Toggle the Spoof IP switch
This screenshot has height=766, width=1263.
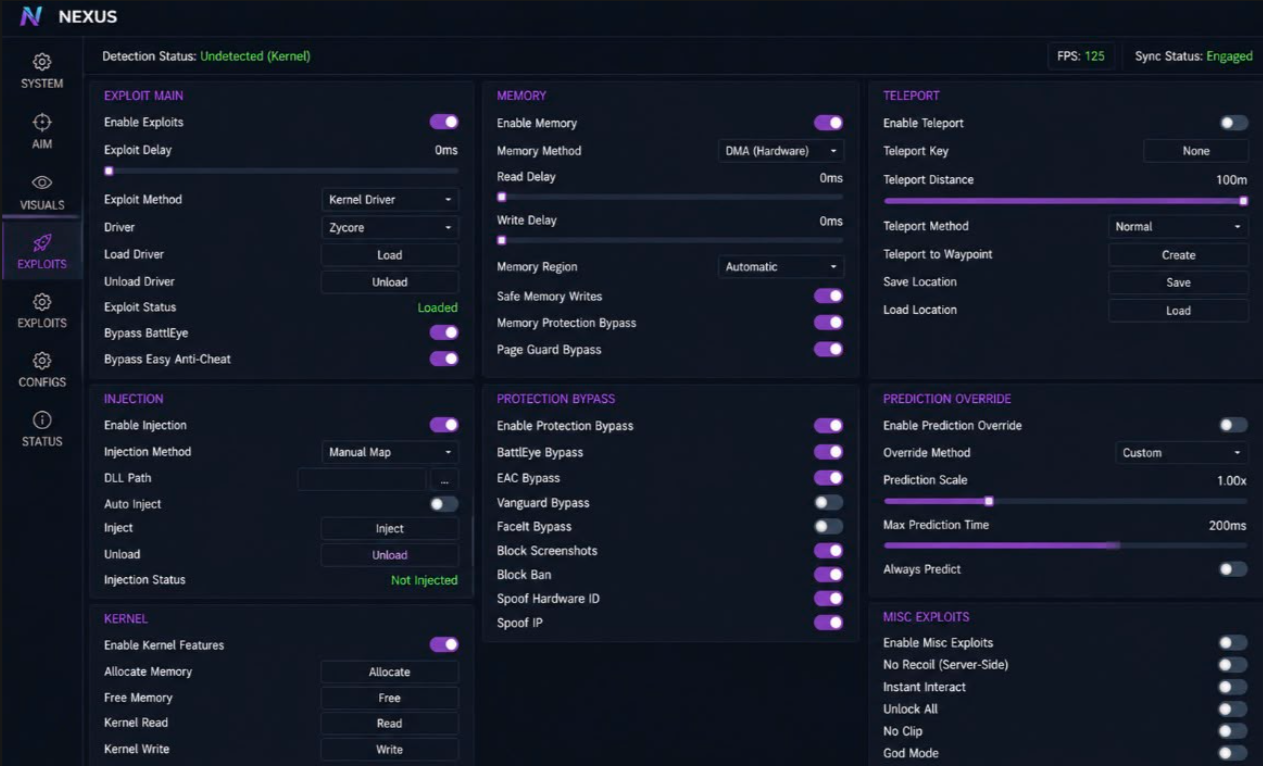828,623
